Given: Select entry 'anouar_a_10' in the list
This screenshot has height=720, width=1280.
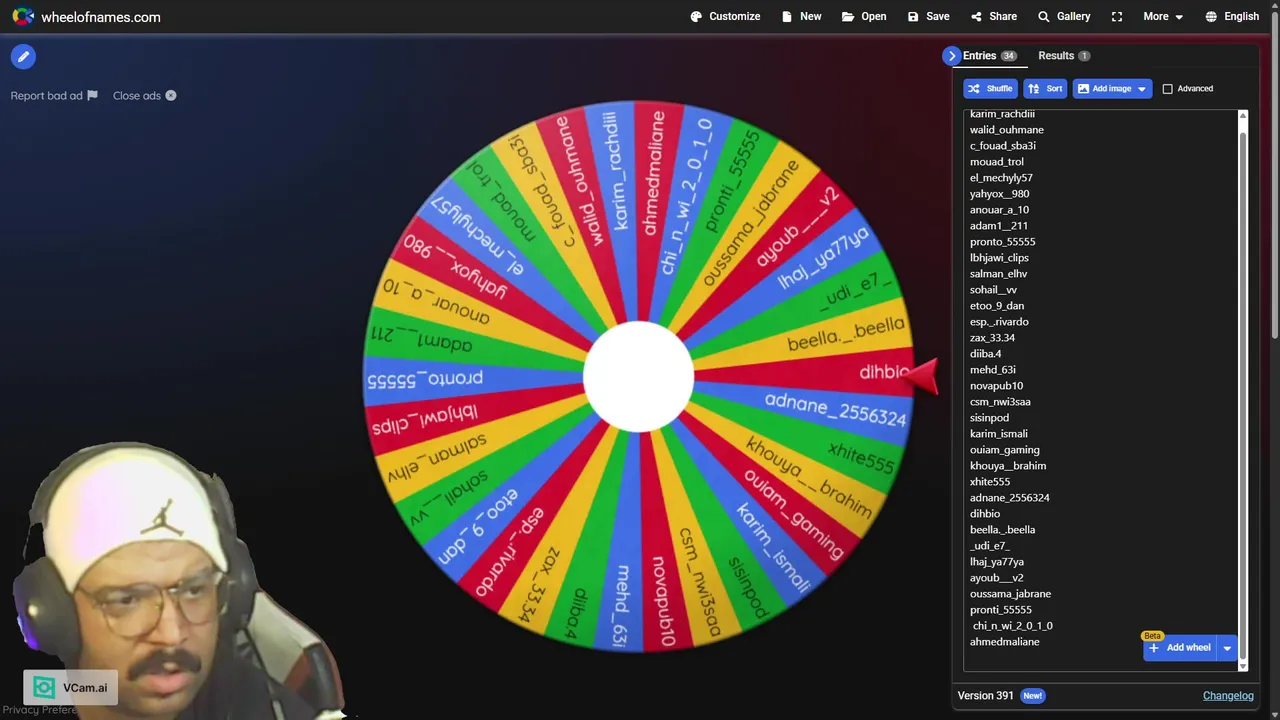Looking at the screenshot, I should pos(999,210).
